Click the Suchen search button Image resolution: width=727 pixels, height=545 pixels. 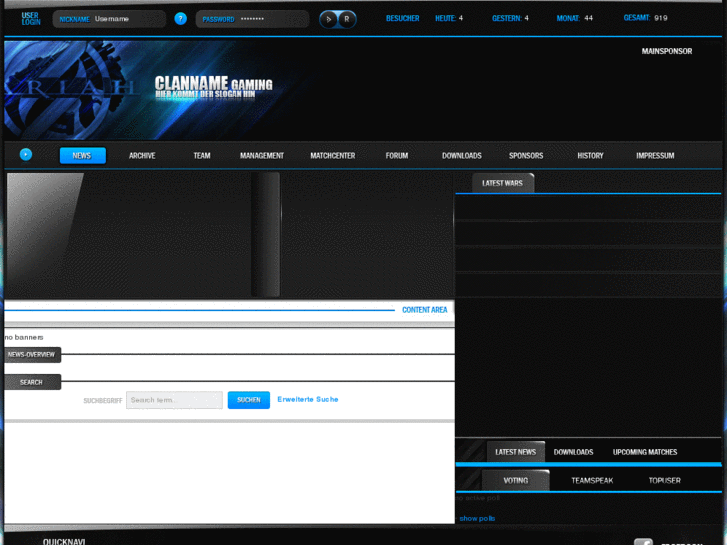tap(249, 400)
